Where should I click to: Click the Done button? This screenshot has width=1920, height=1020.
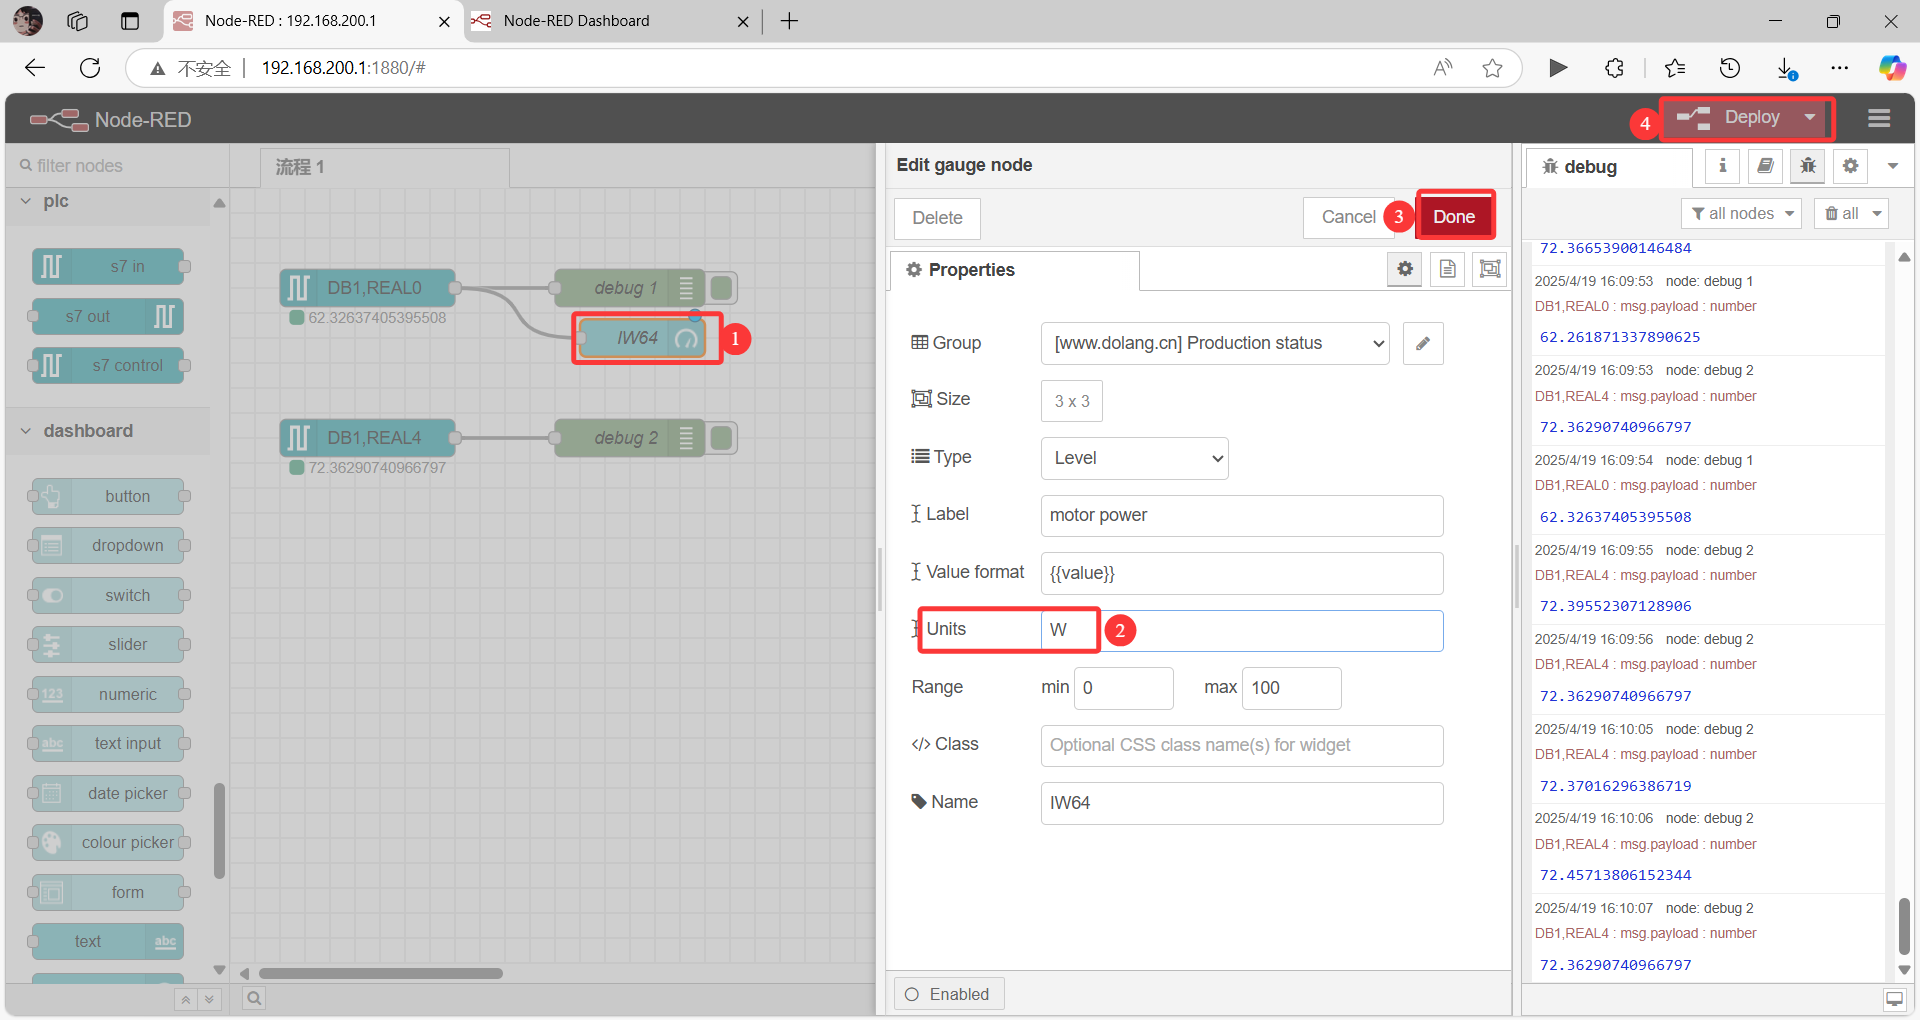[1455, 216]
